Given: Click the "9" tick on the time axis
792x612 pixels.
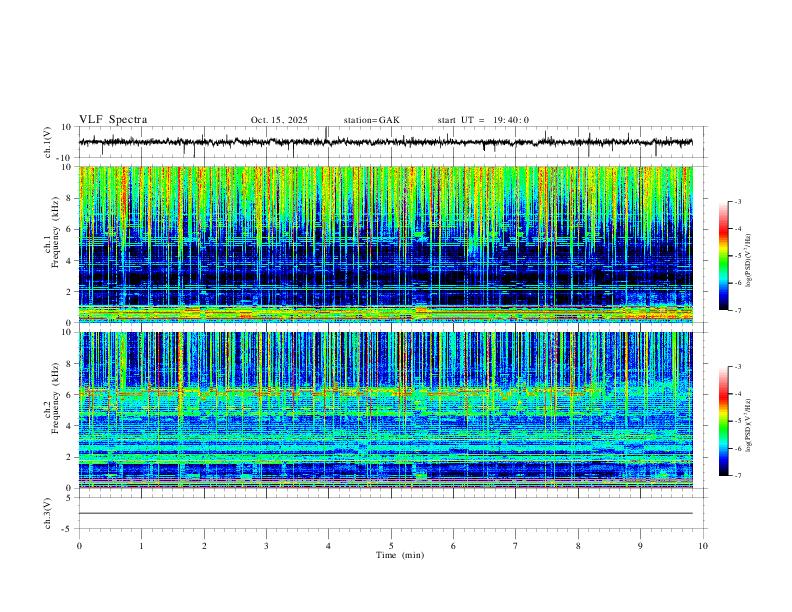Looking at the screenshot, I should tap(640, 546).
